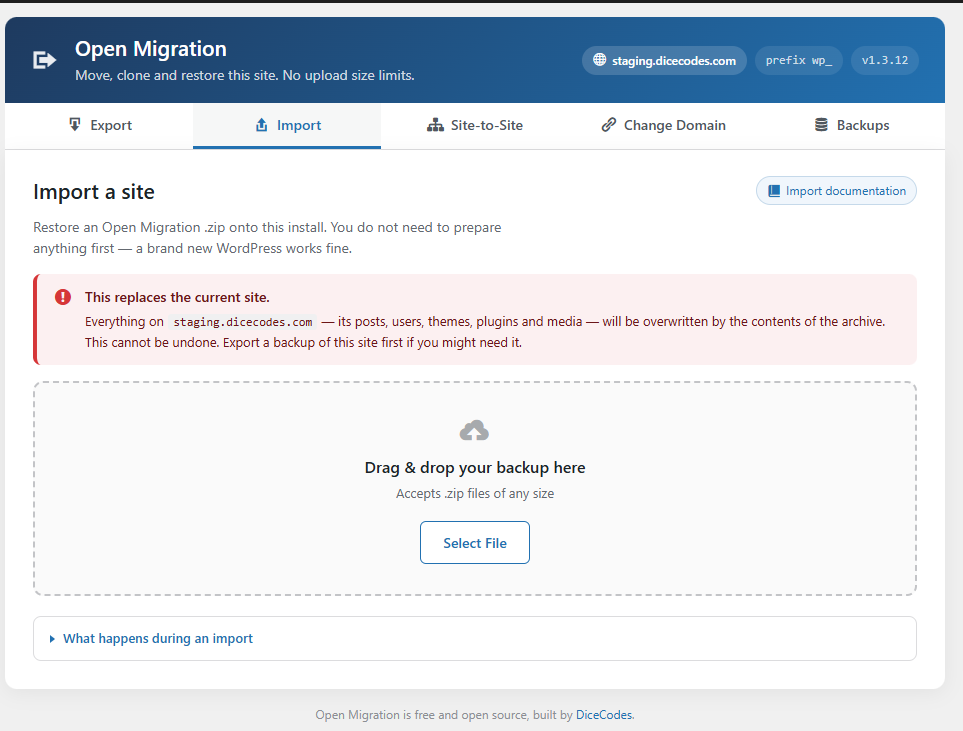Click the Open Migration title text
Viewport: 963px width, 731px height.
(x=150, y=49)
